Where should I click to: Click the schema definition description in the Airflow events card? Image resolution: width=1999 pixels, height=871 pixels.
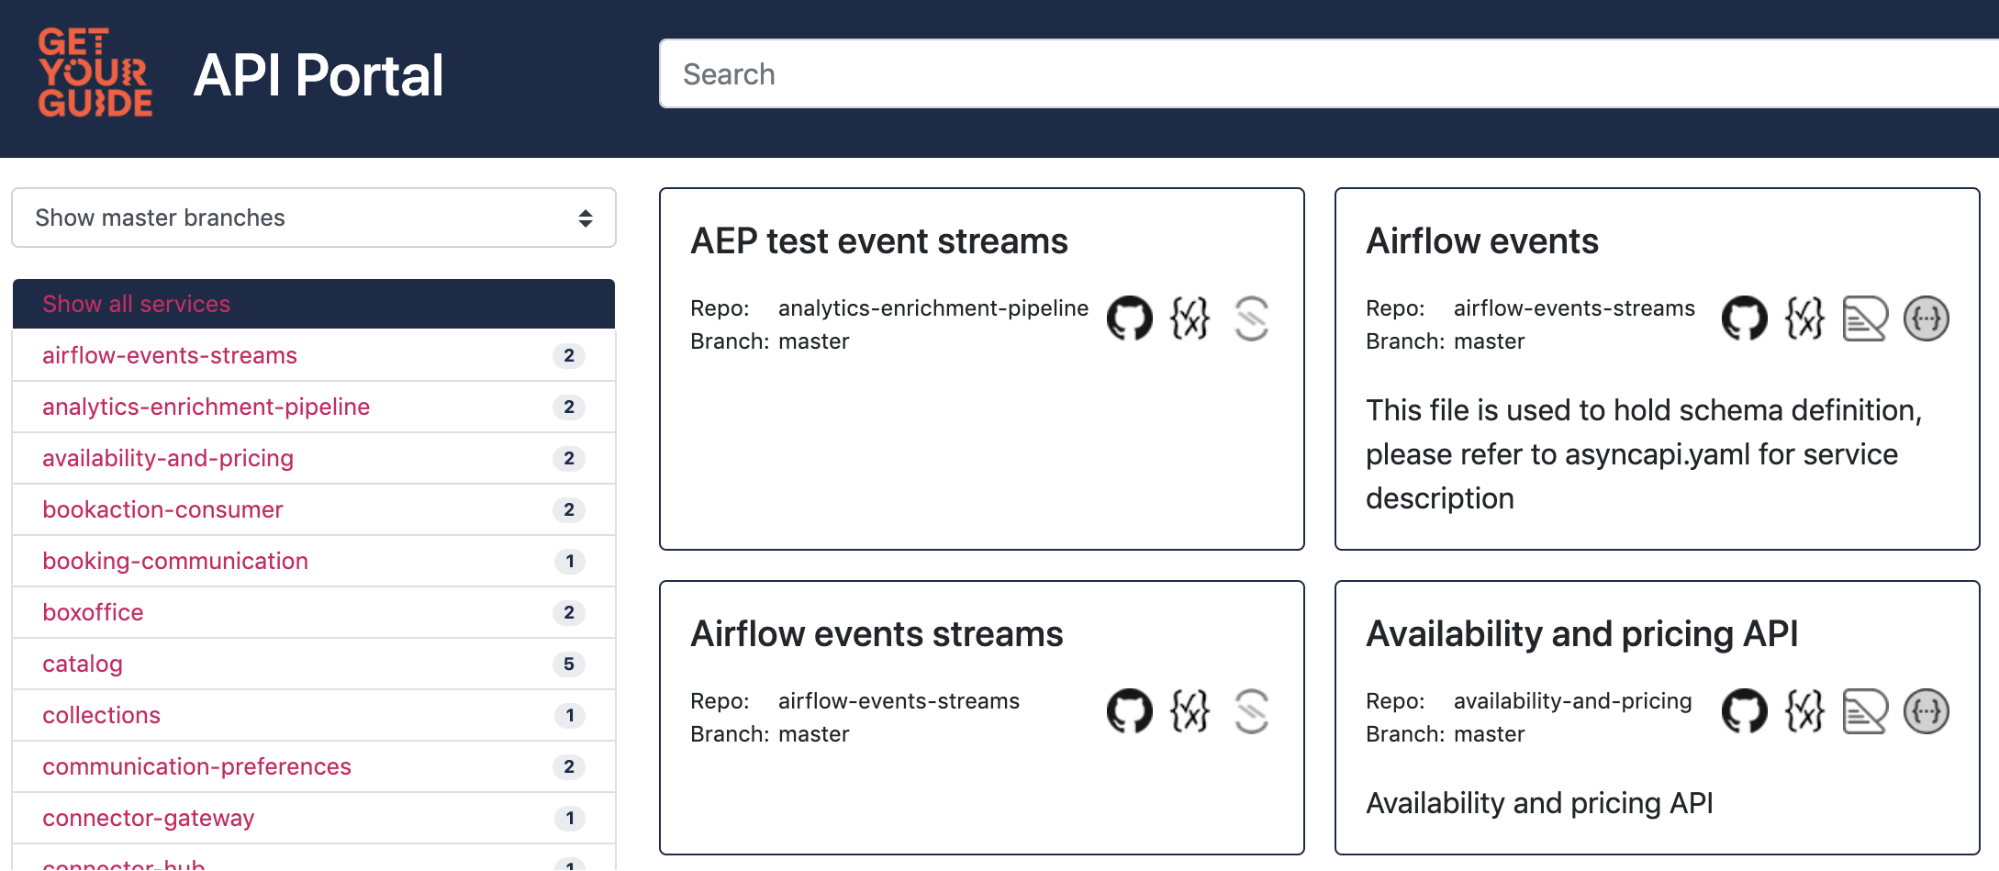[x=1644, y=454]
